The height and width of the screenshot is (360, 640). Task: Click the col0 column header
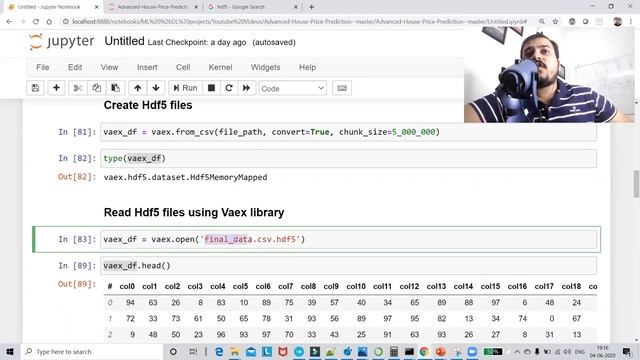(127, 287)
